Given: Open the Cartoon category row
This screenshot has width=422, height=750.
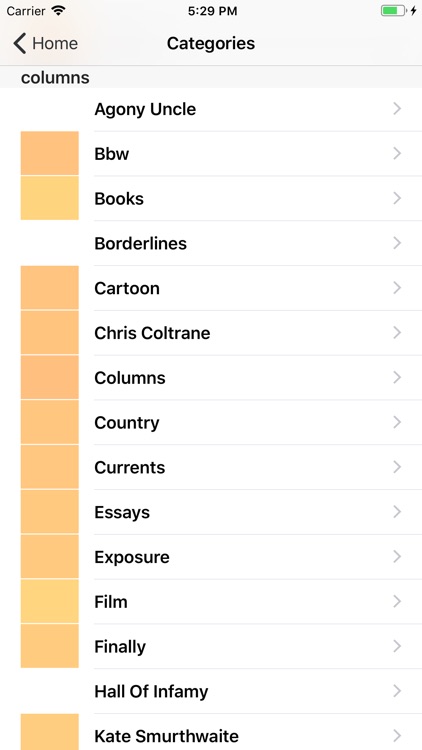Looking at the screenshot, I should click(x=211, y=288).
